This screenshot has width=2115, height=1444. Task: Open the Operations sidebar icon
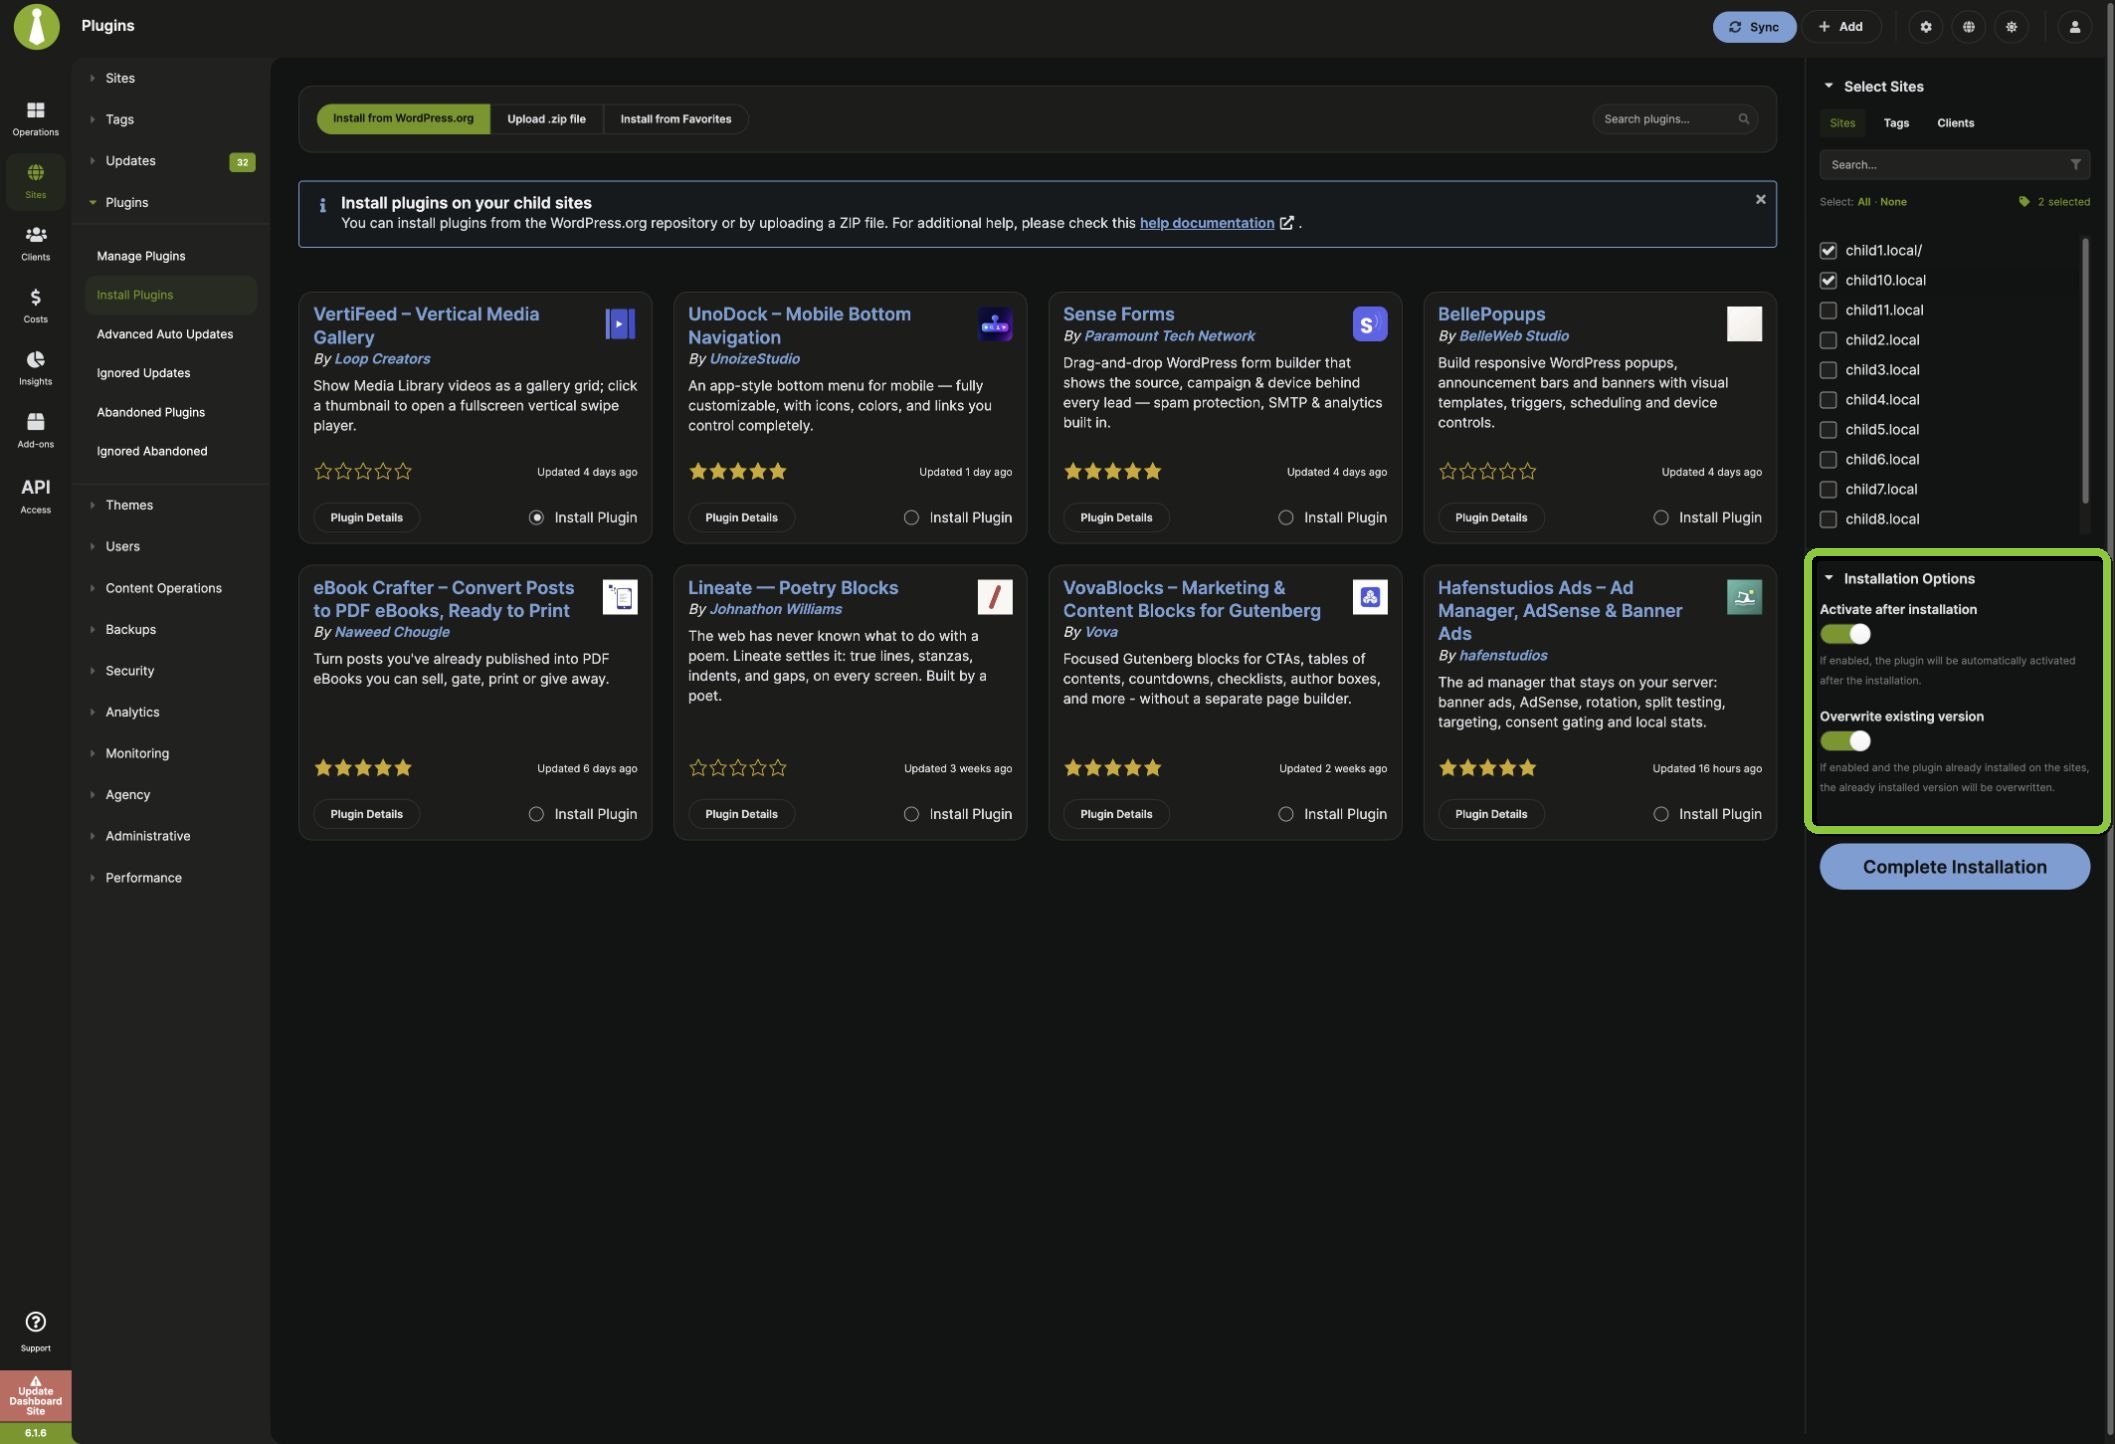click(35, 118)
